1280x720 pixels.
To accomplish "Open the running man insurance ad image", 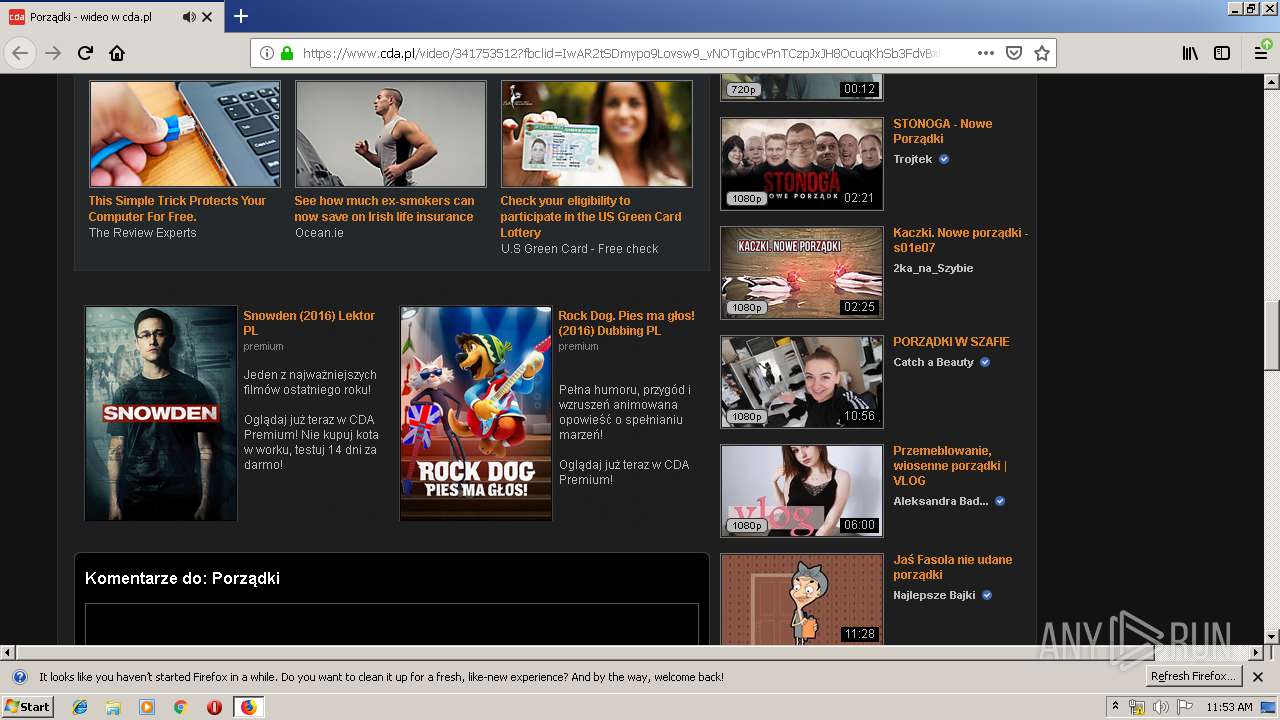I will point(391,134).
